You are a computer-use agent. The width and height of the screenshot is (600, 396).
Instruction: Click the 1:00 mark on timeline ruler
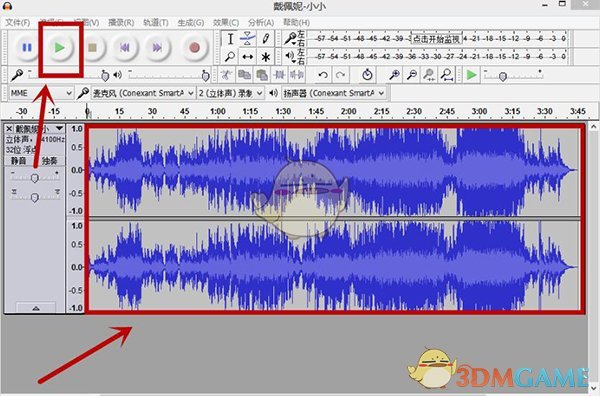tap(217, 111)
